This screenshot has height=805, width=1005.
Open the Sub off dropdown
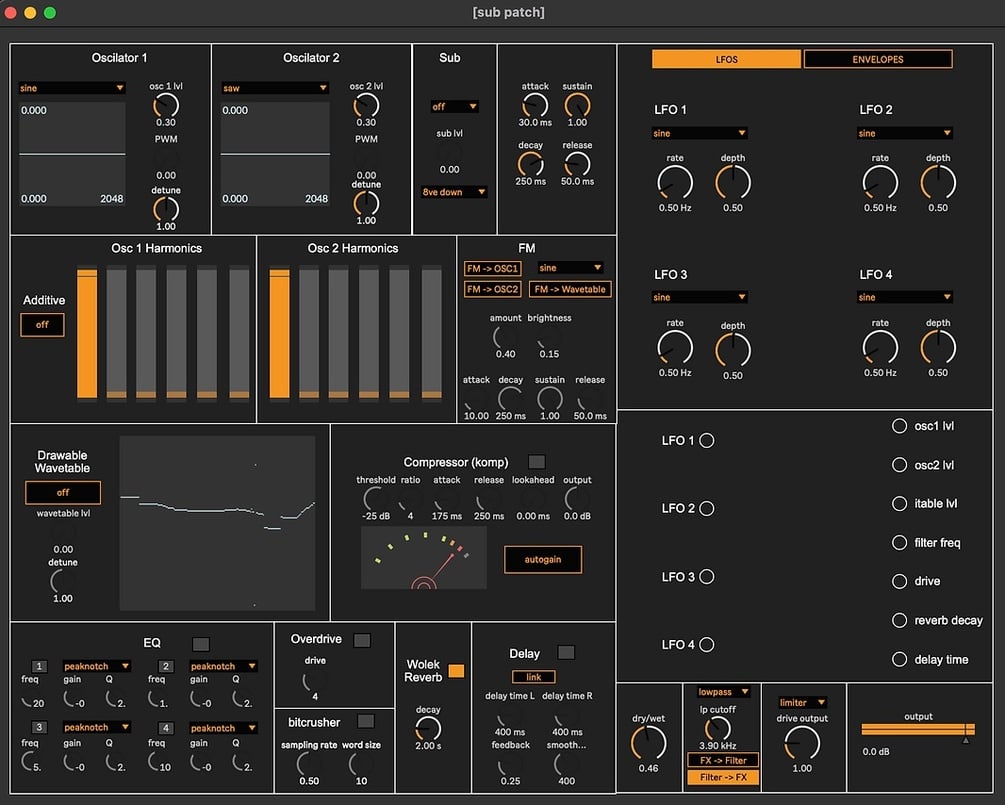click(454, 106)
